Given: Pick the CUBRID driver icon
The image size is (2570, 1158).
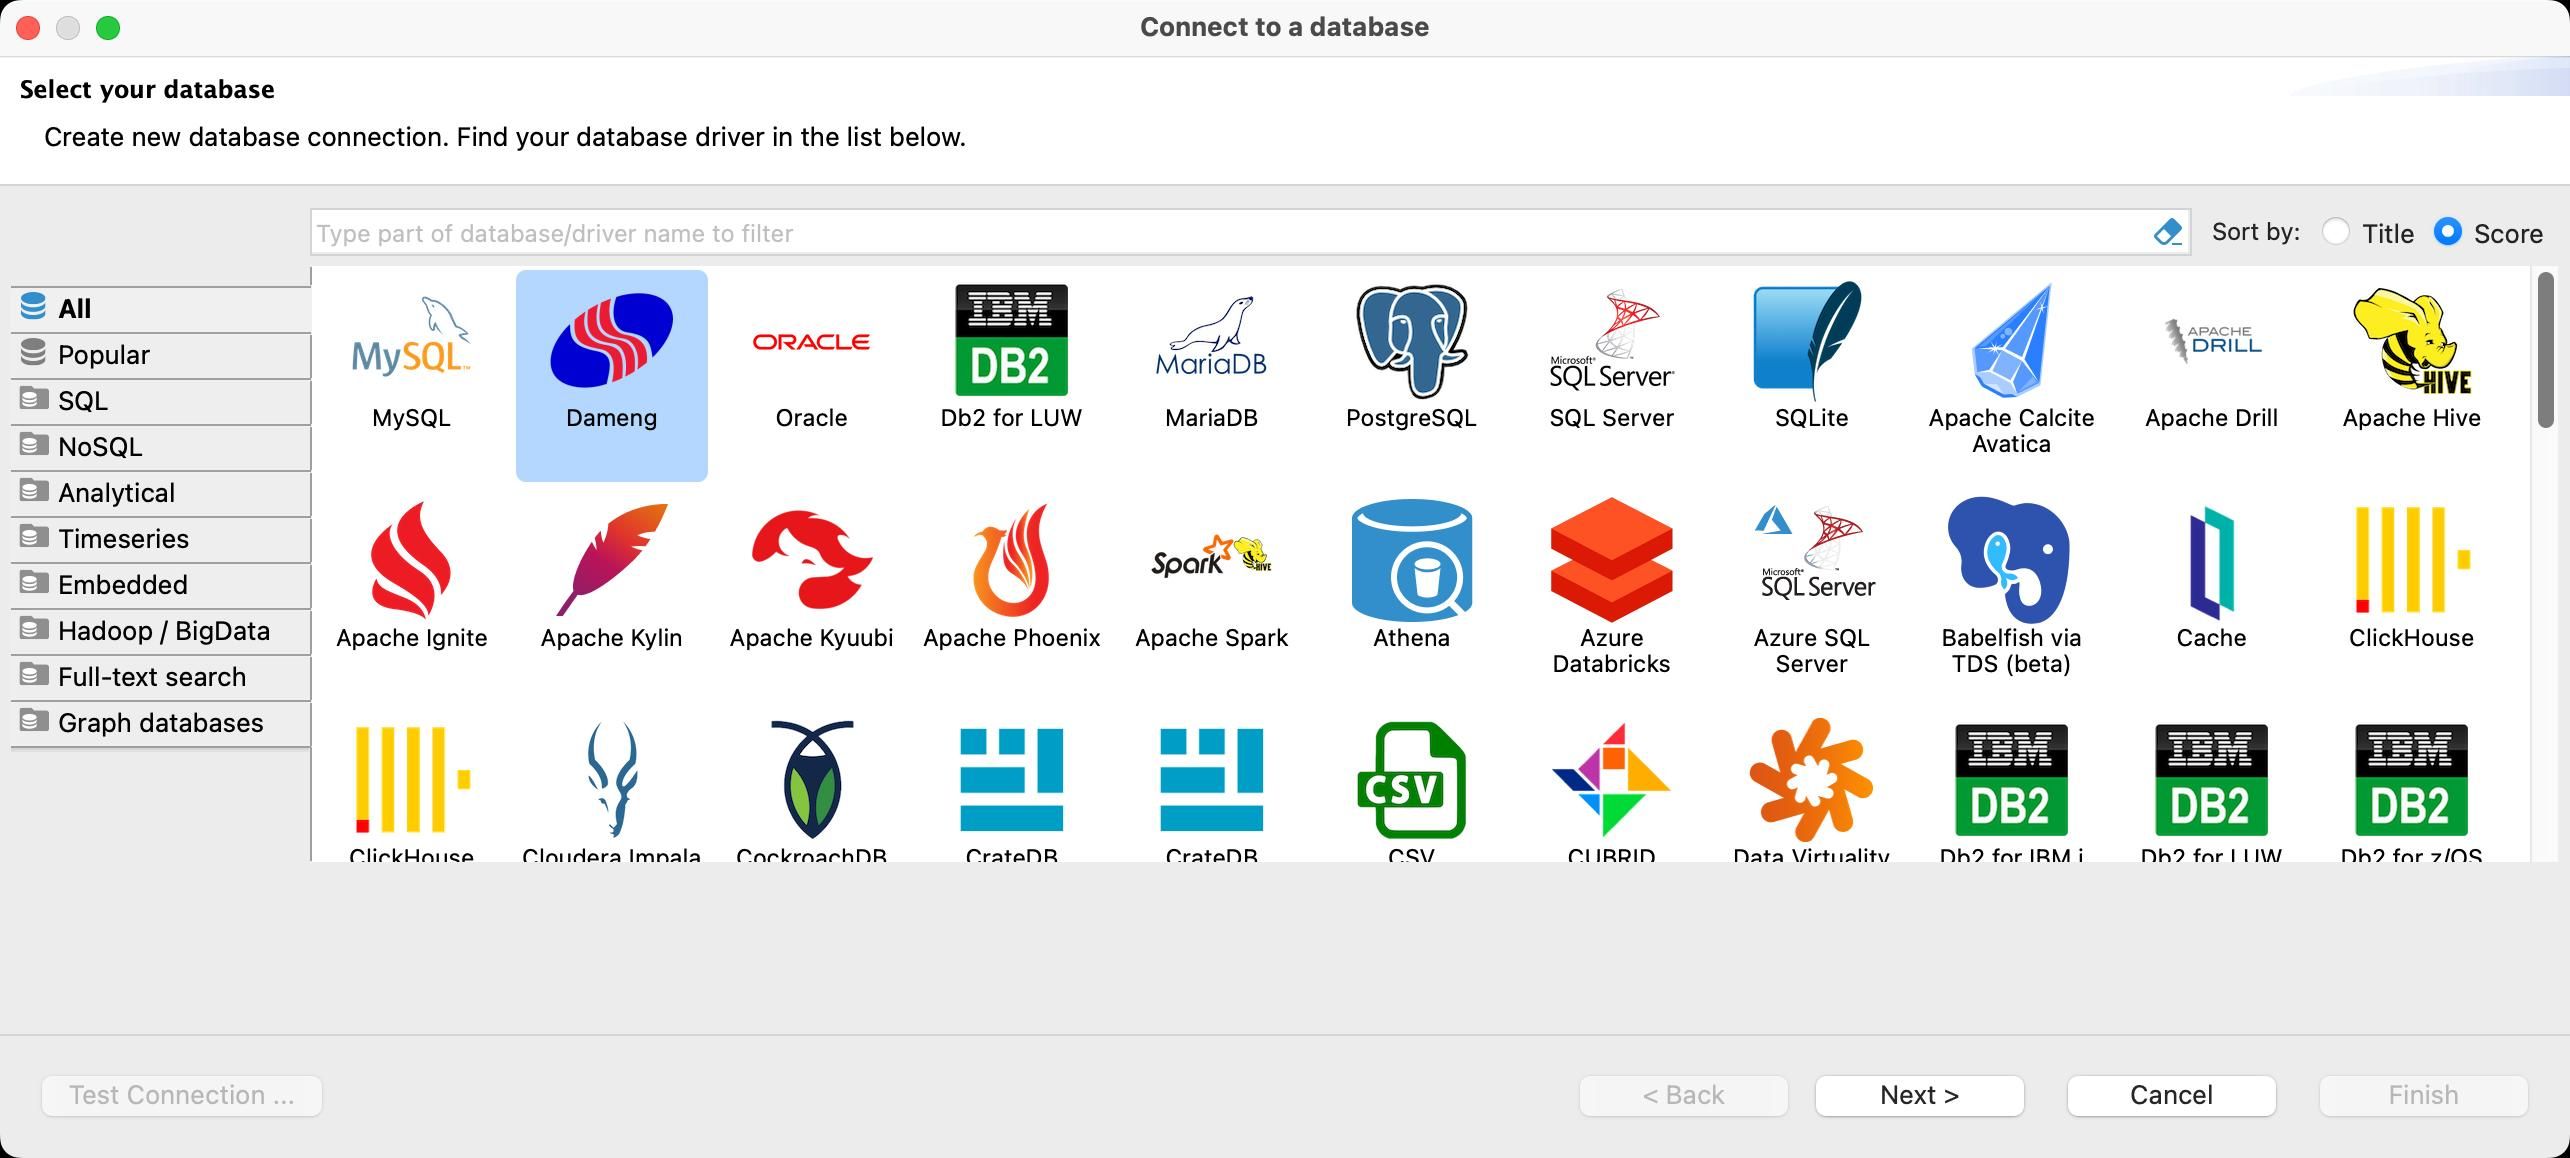Looking at the screenshot, I should 1611,780.
